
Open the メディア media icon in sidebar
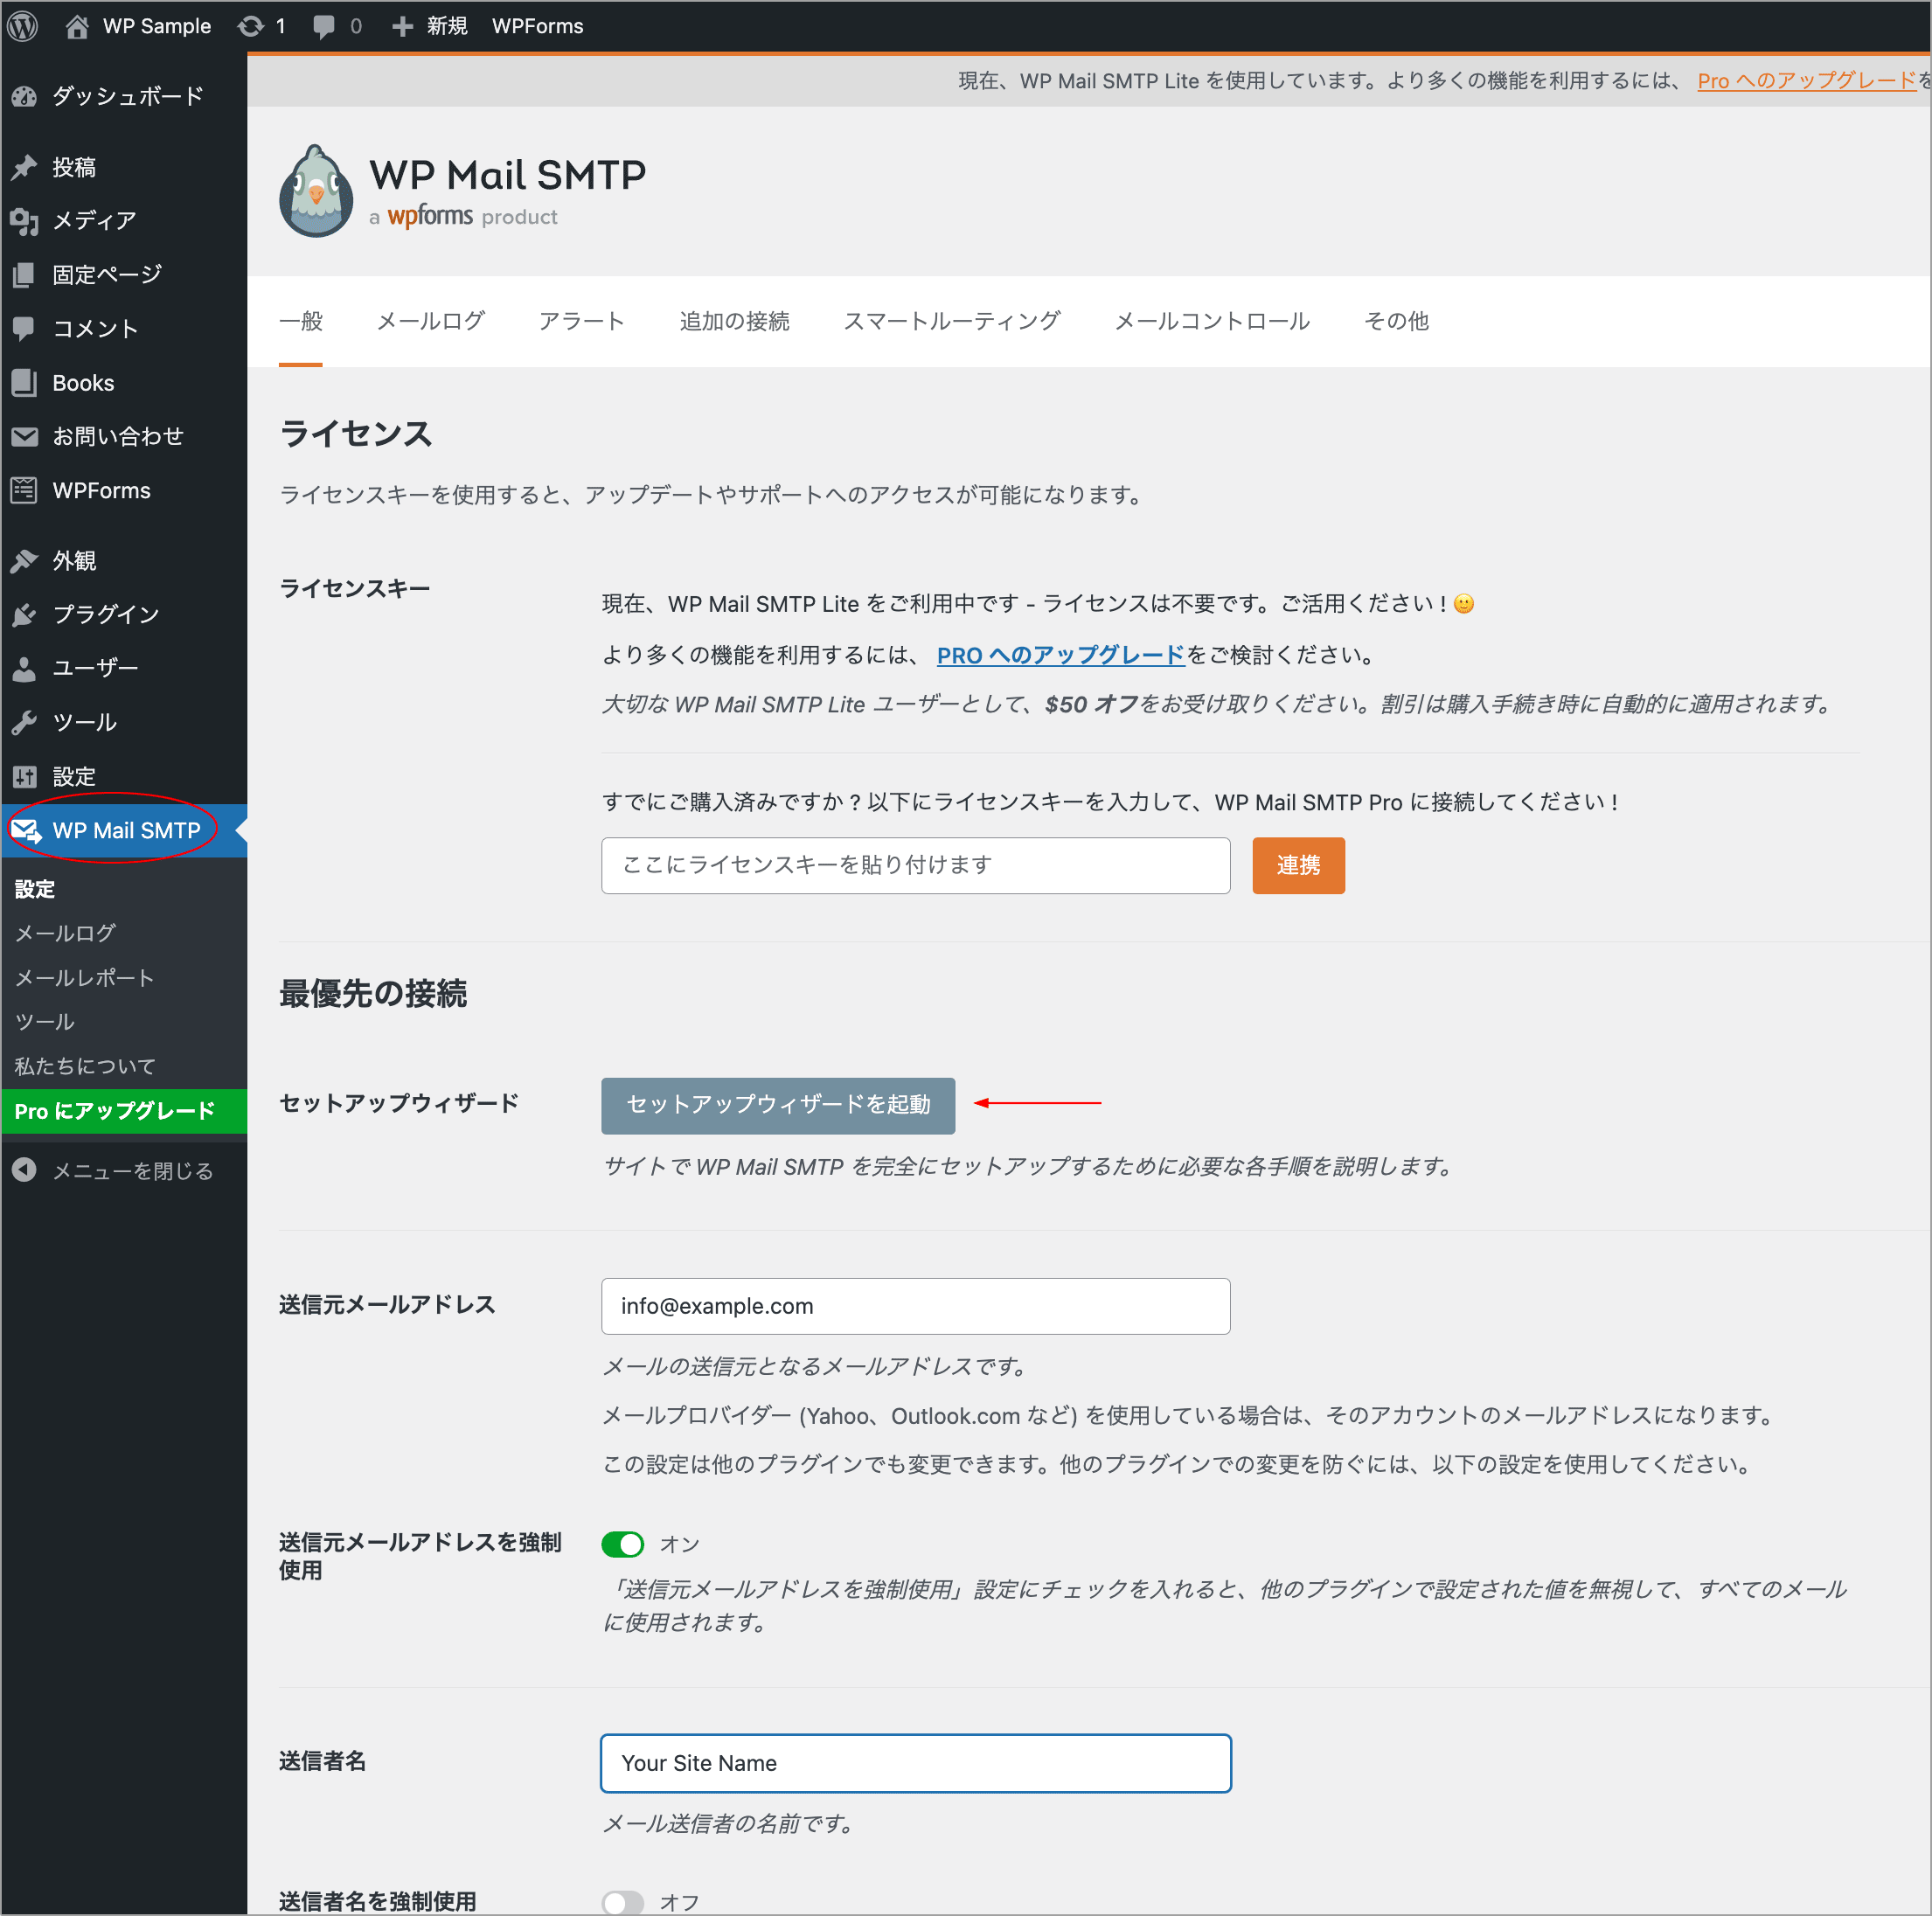(x=25, y=221)
